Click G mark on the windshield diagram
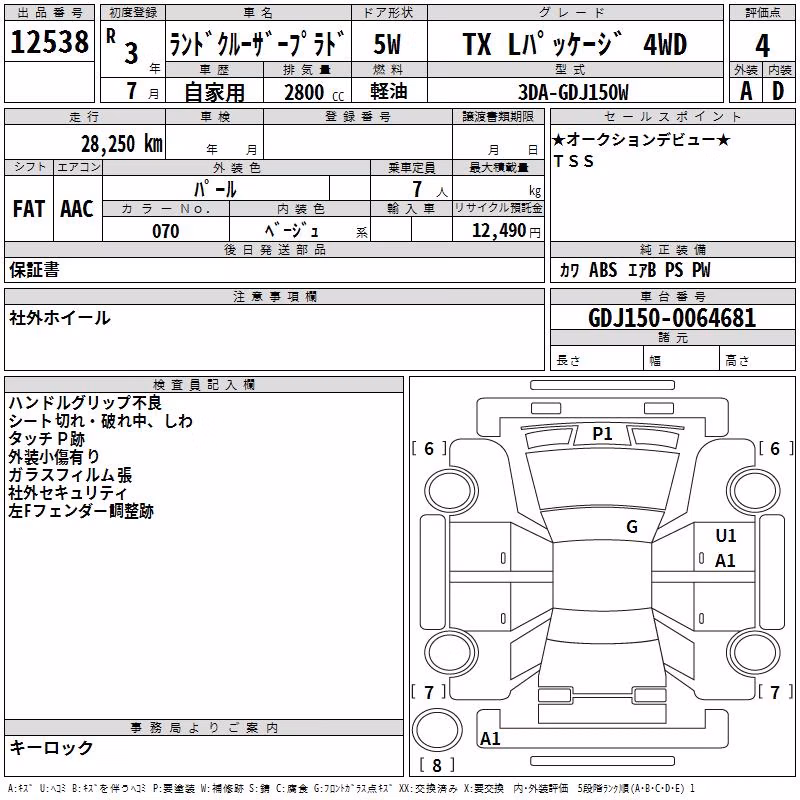 (x=632, y=526)
